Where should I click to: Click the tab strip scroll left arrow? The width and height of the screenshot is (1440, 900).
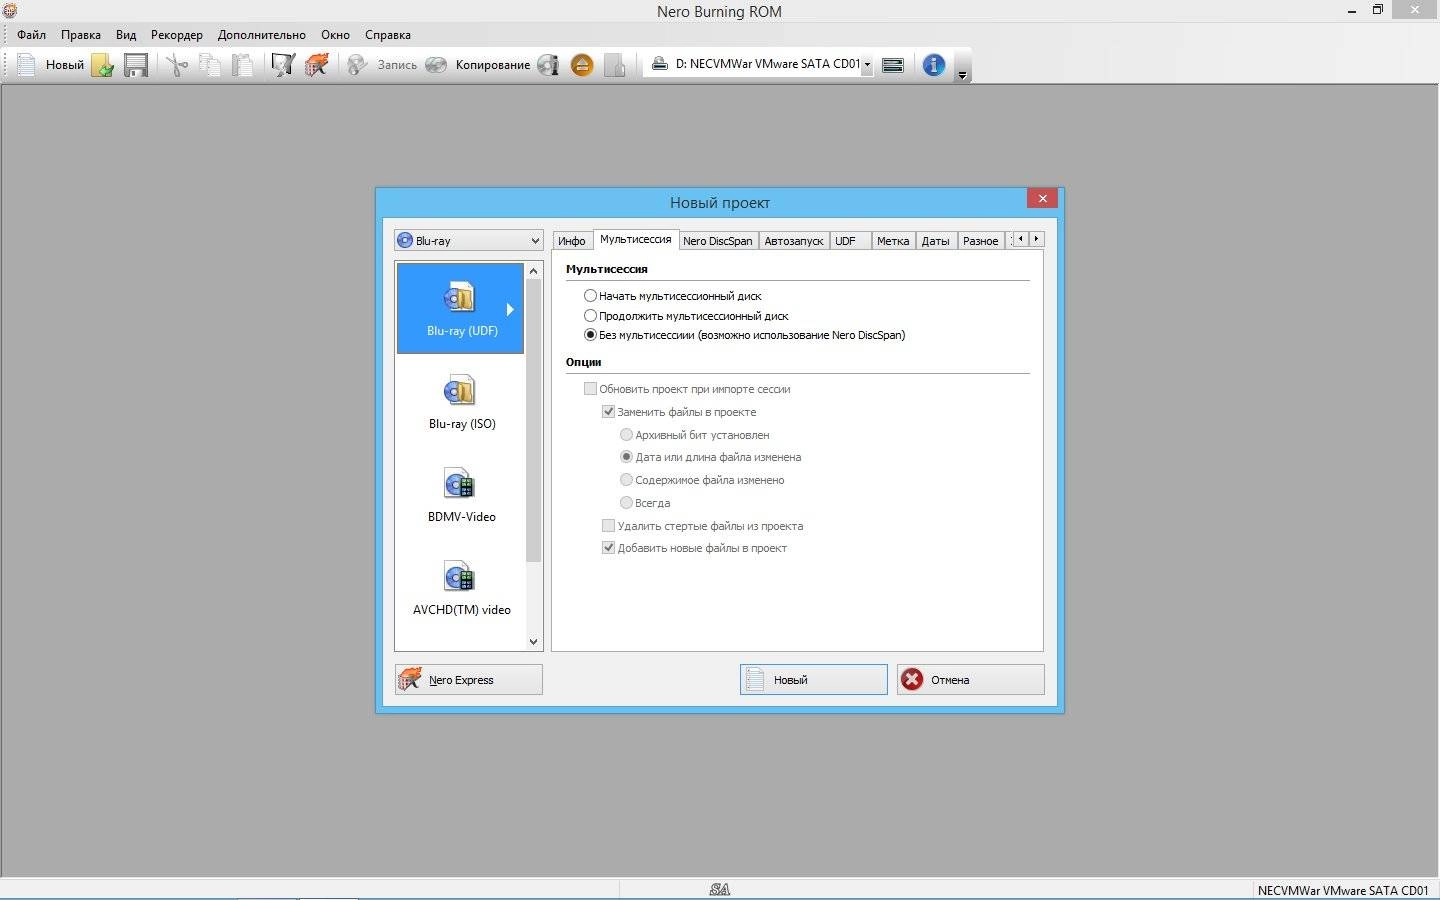1020,239
